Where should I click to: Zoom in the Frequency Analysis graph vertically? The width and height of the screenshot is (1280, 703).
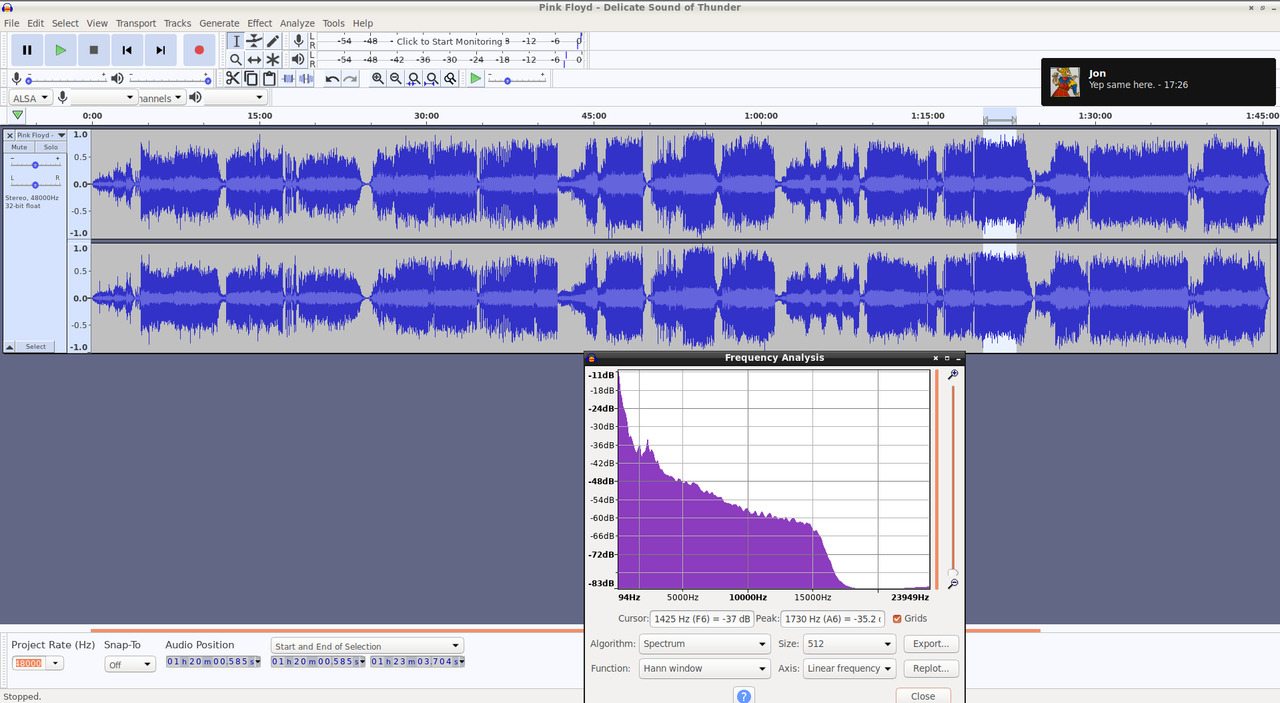(x=953, y=374)
